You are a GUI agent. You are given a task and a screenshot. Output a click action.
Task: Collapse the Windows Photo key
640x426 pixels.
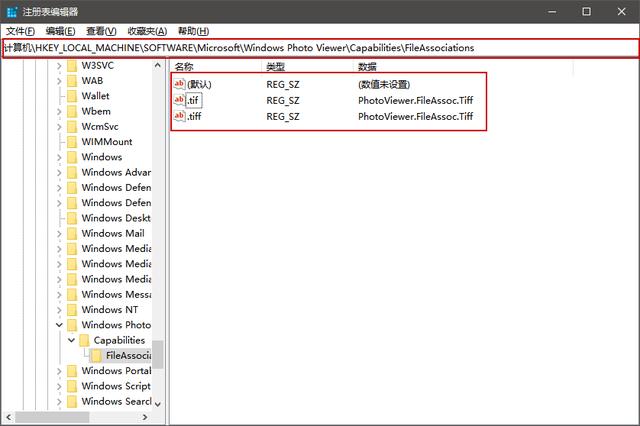59,325
